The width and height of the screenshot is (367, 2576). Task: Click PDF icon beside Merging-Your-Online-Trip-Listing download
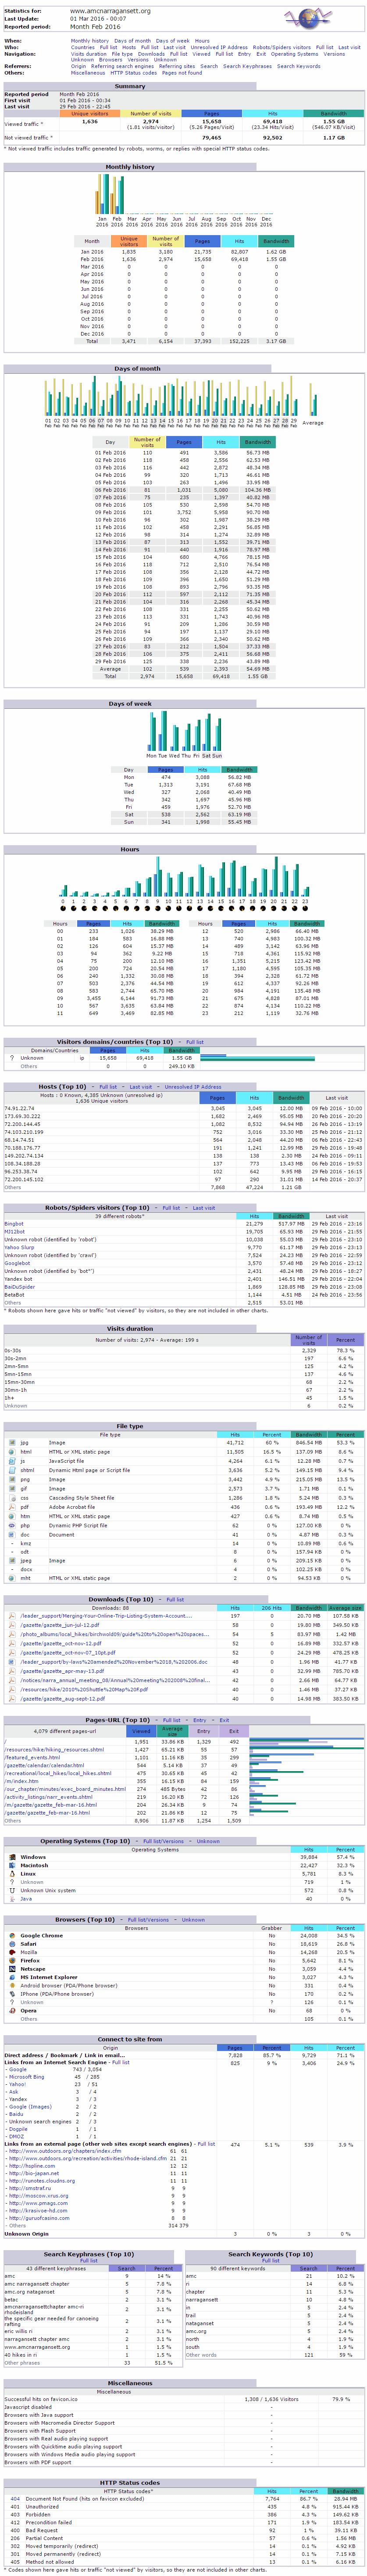click(12, 1615)
